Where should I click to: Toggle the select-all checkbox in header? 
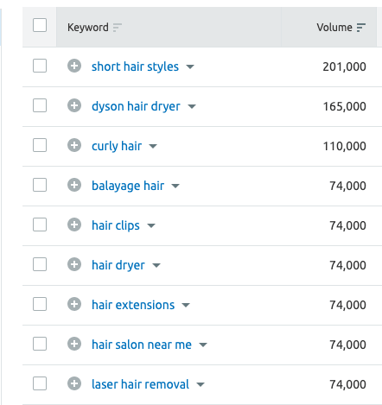coord(40,25)
